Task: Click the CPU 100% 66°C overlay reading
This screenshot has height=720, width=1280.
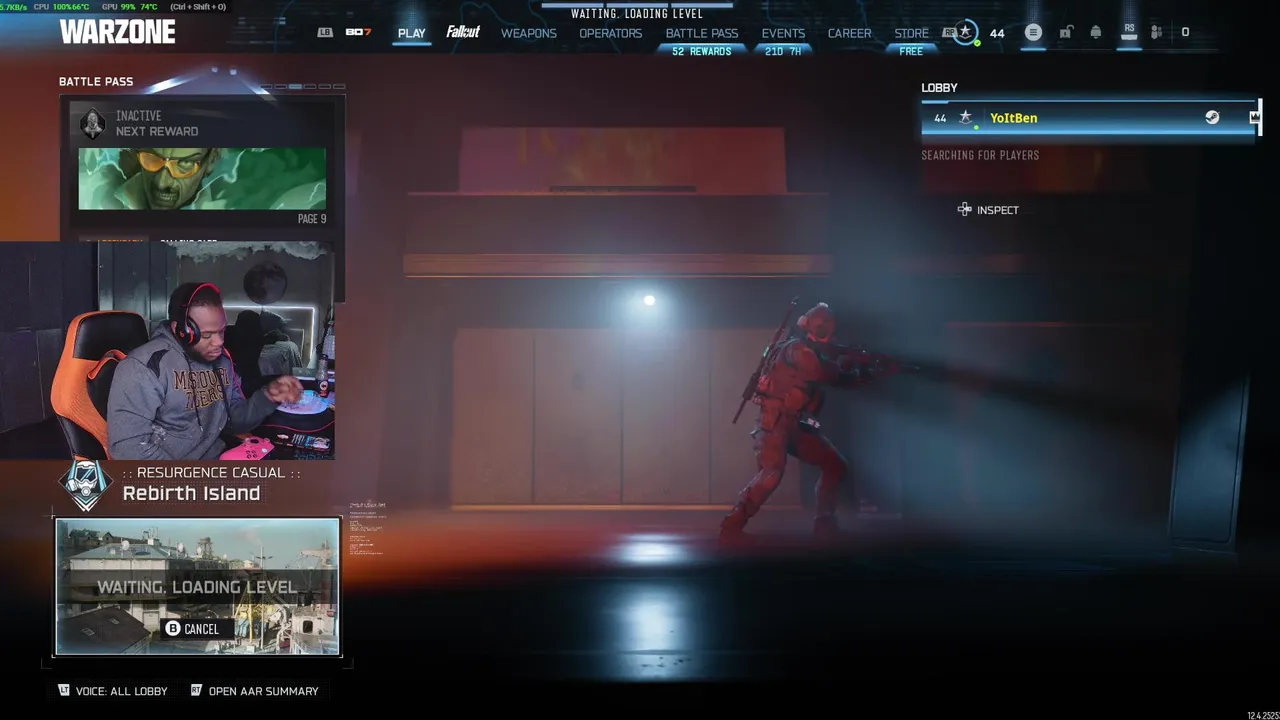Action: click(61, 6)
